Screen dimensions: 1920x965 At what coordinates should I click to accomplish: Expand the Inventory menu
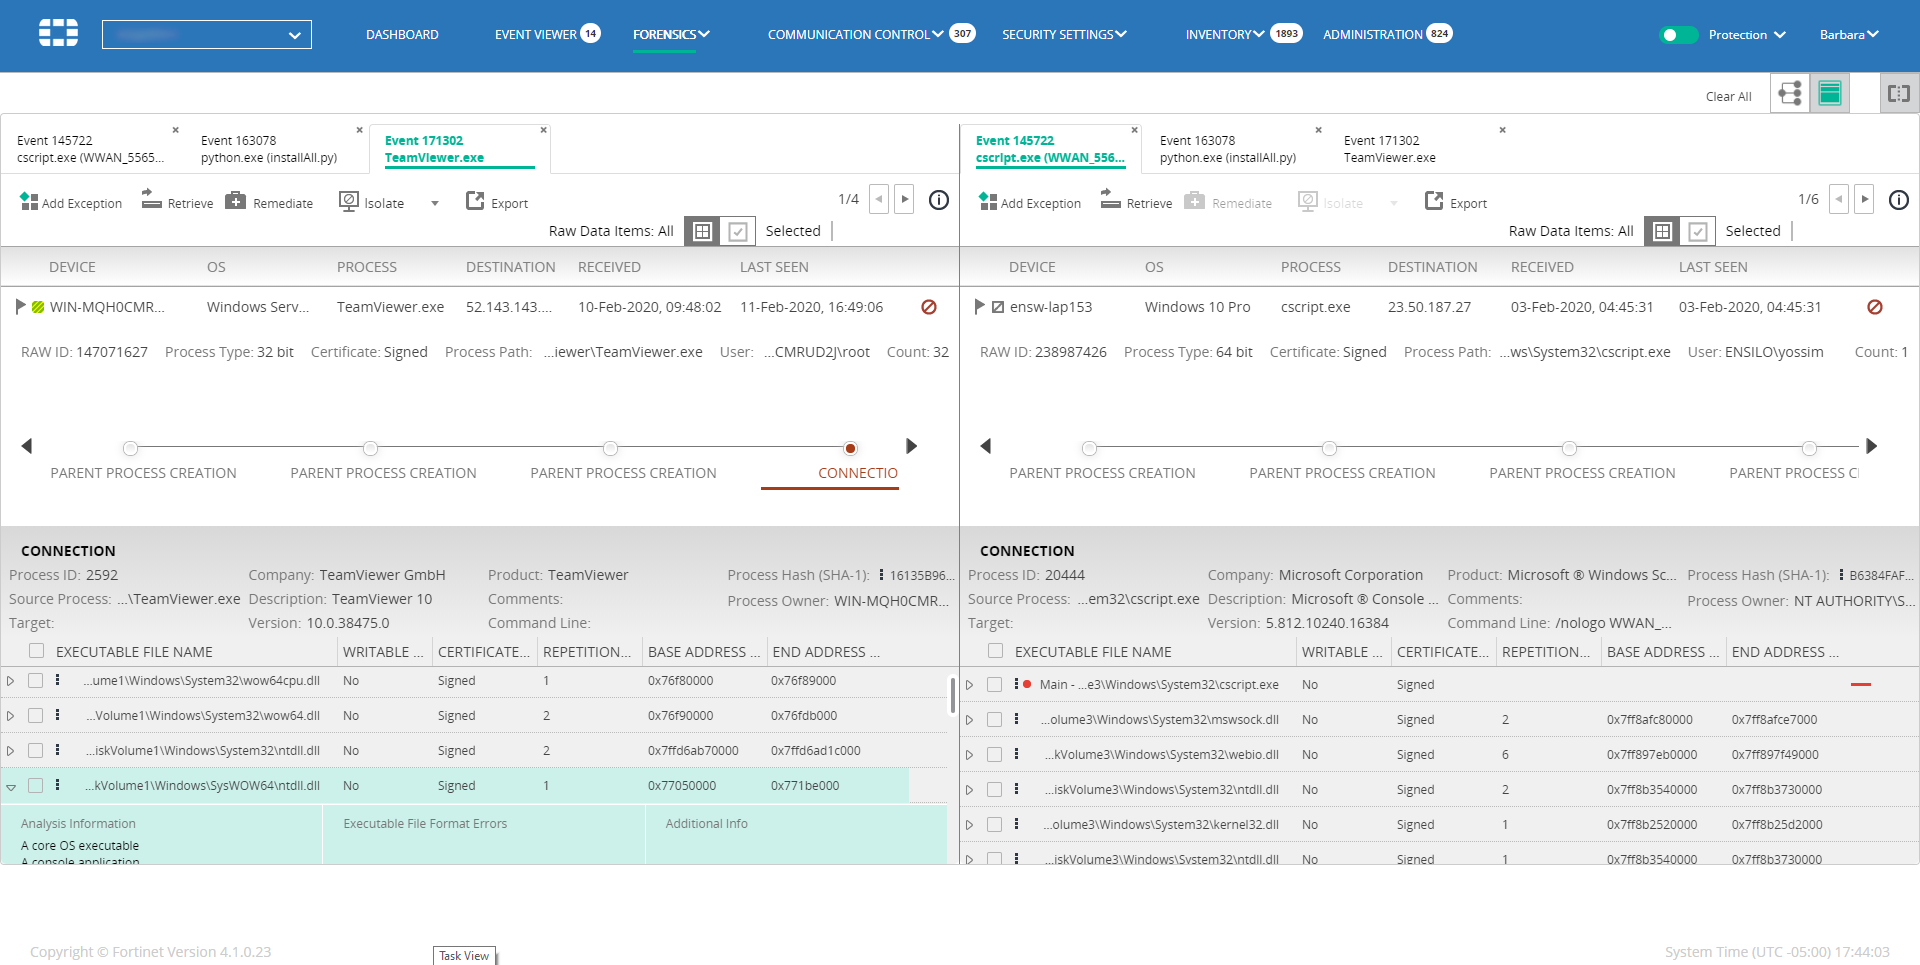[x=1225, y=34]
